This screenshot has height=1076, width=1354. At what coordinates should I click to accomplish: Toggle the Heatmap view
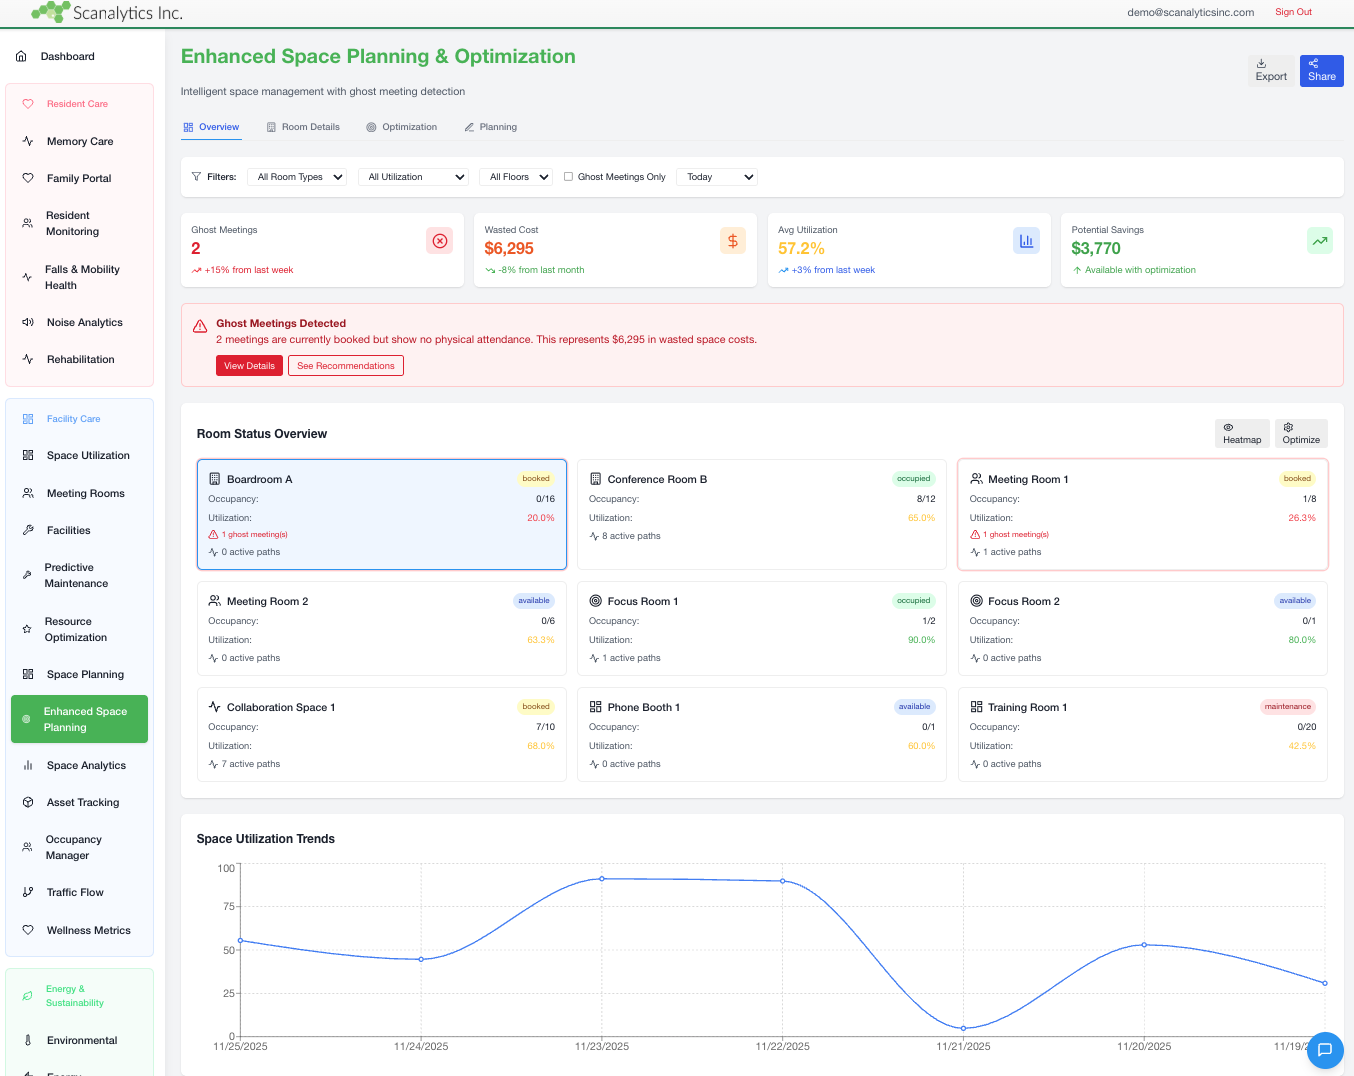click(1242, 434)
